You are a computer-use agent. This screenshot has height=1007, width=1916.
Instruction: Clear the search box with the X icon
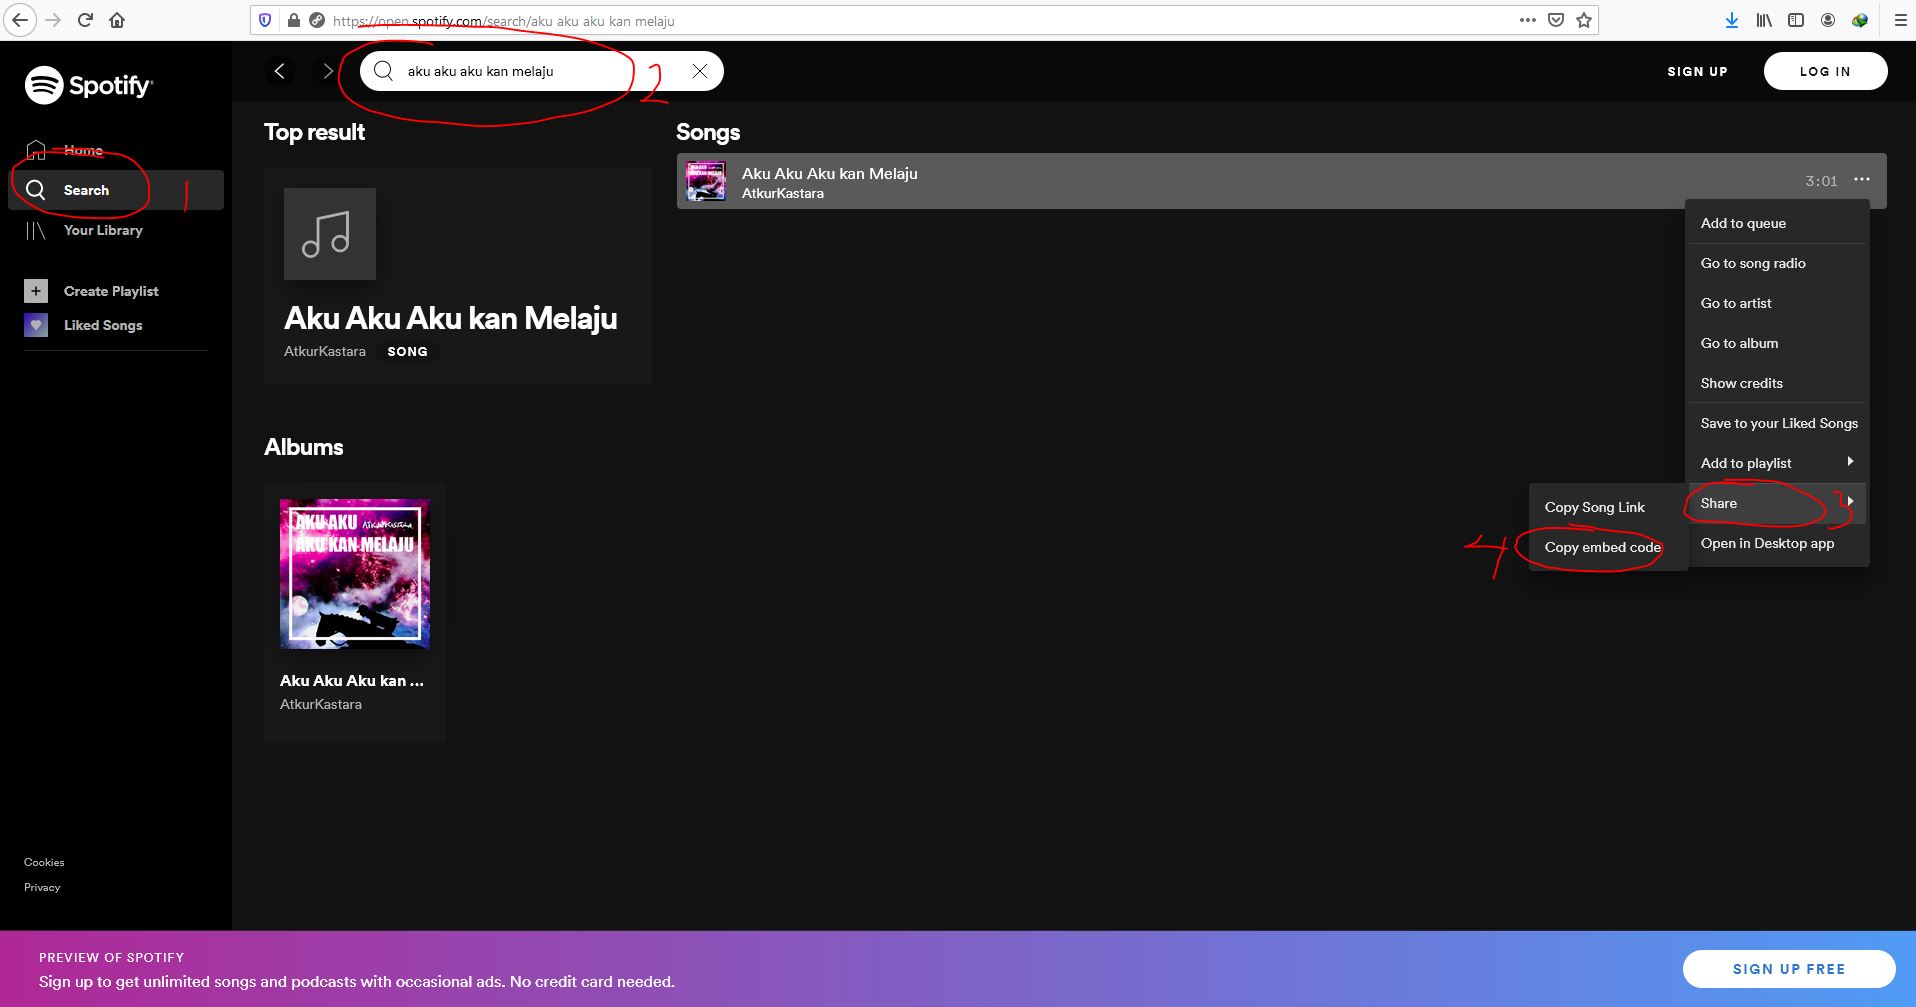[x=700, y=70]
